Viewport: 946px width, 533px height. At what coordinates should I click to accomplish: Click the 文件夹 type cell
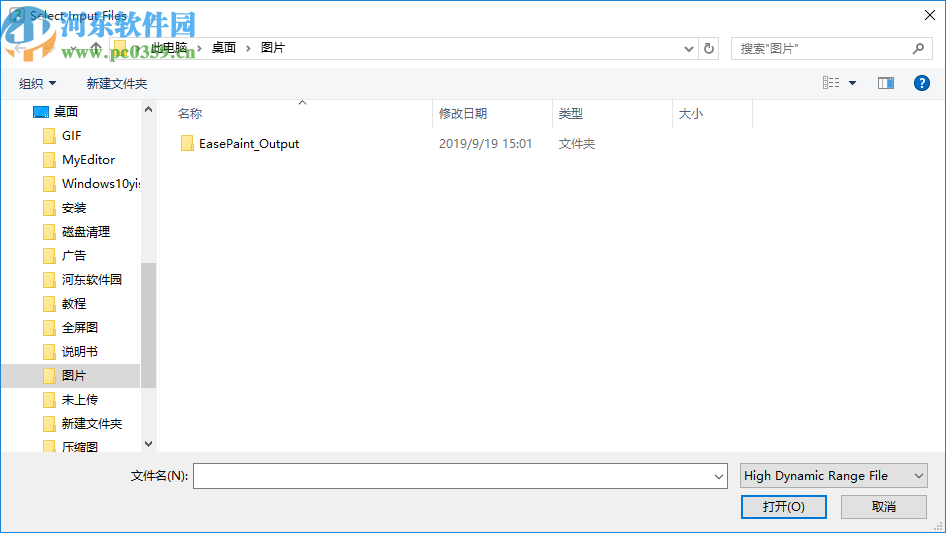[577, 144]
